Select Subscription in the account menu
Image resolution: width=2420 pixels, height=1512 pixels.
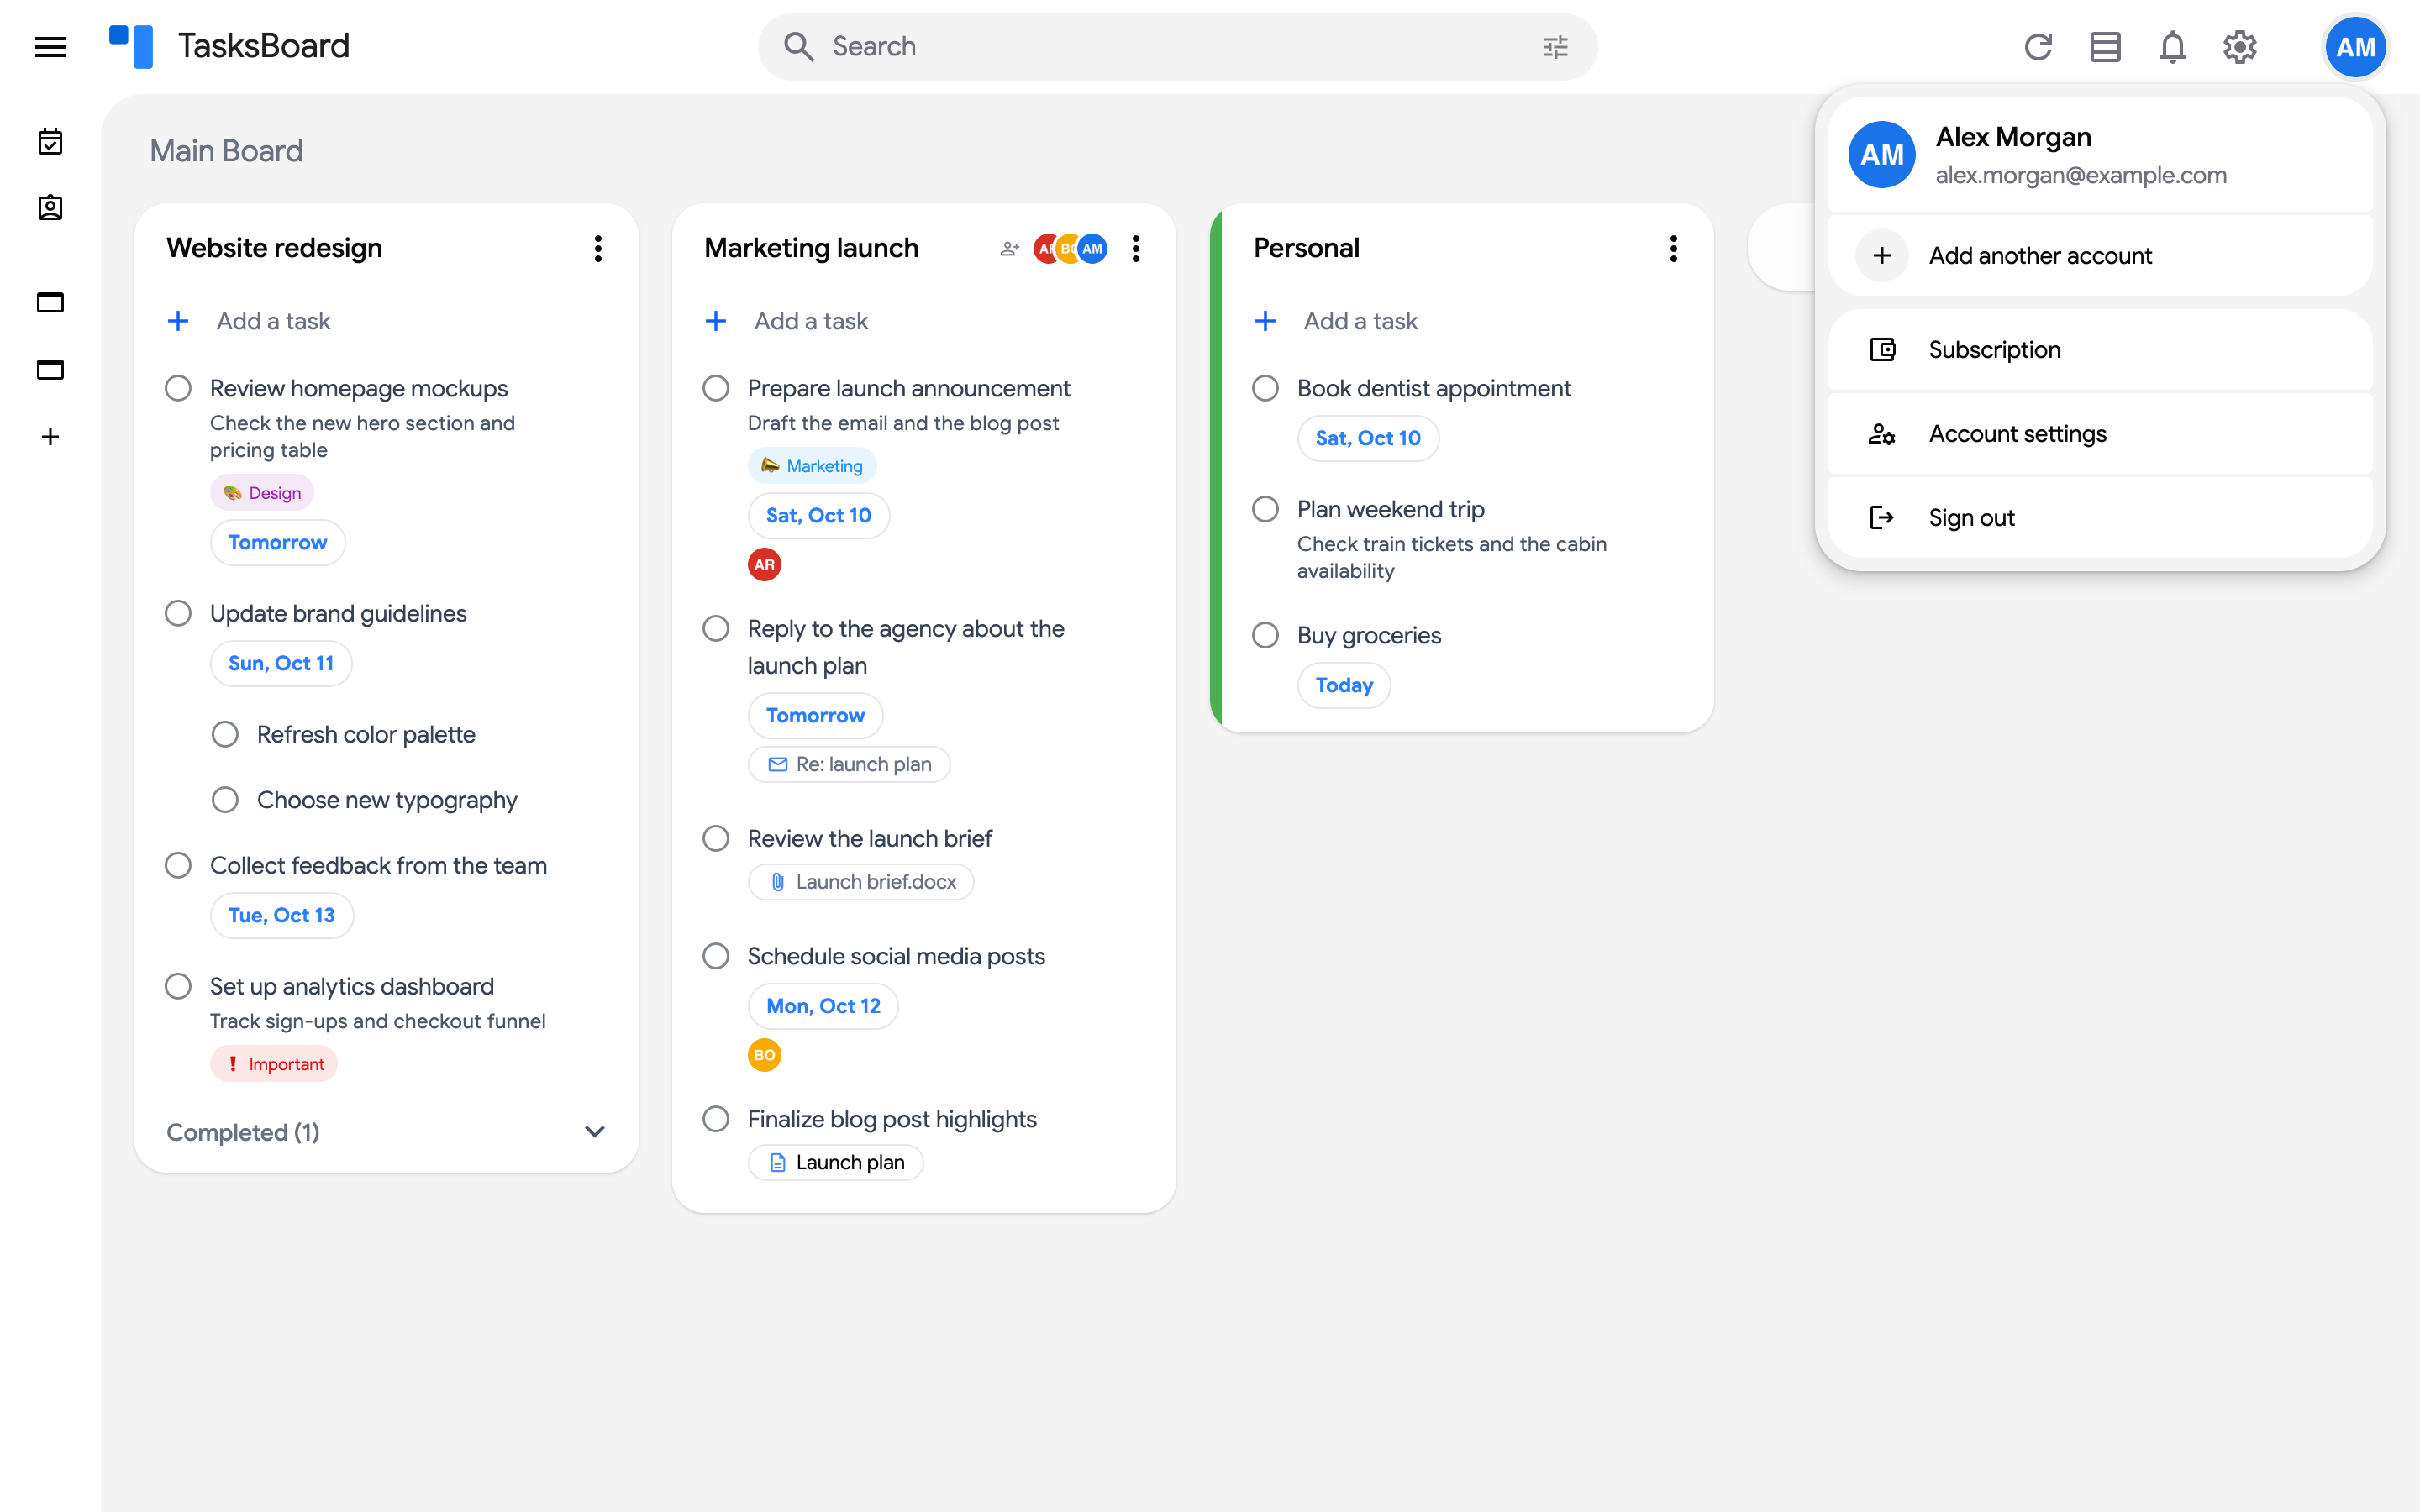pos(2100,349)
